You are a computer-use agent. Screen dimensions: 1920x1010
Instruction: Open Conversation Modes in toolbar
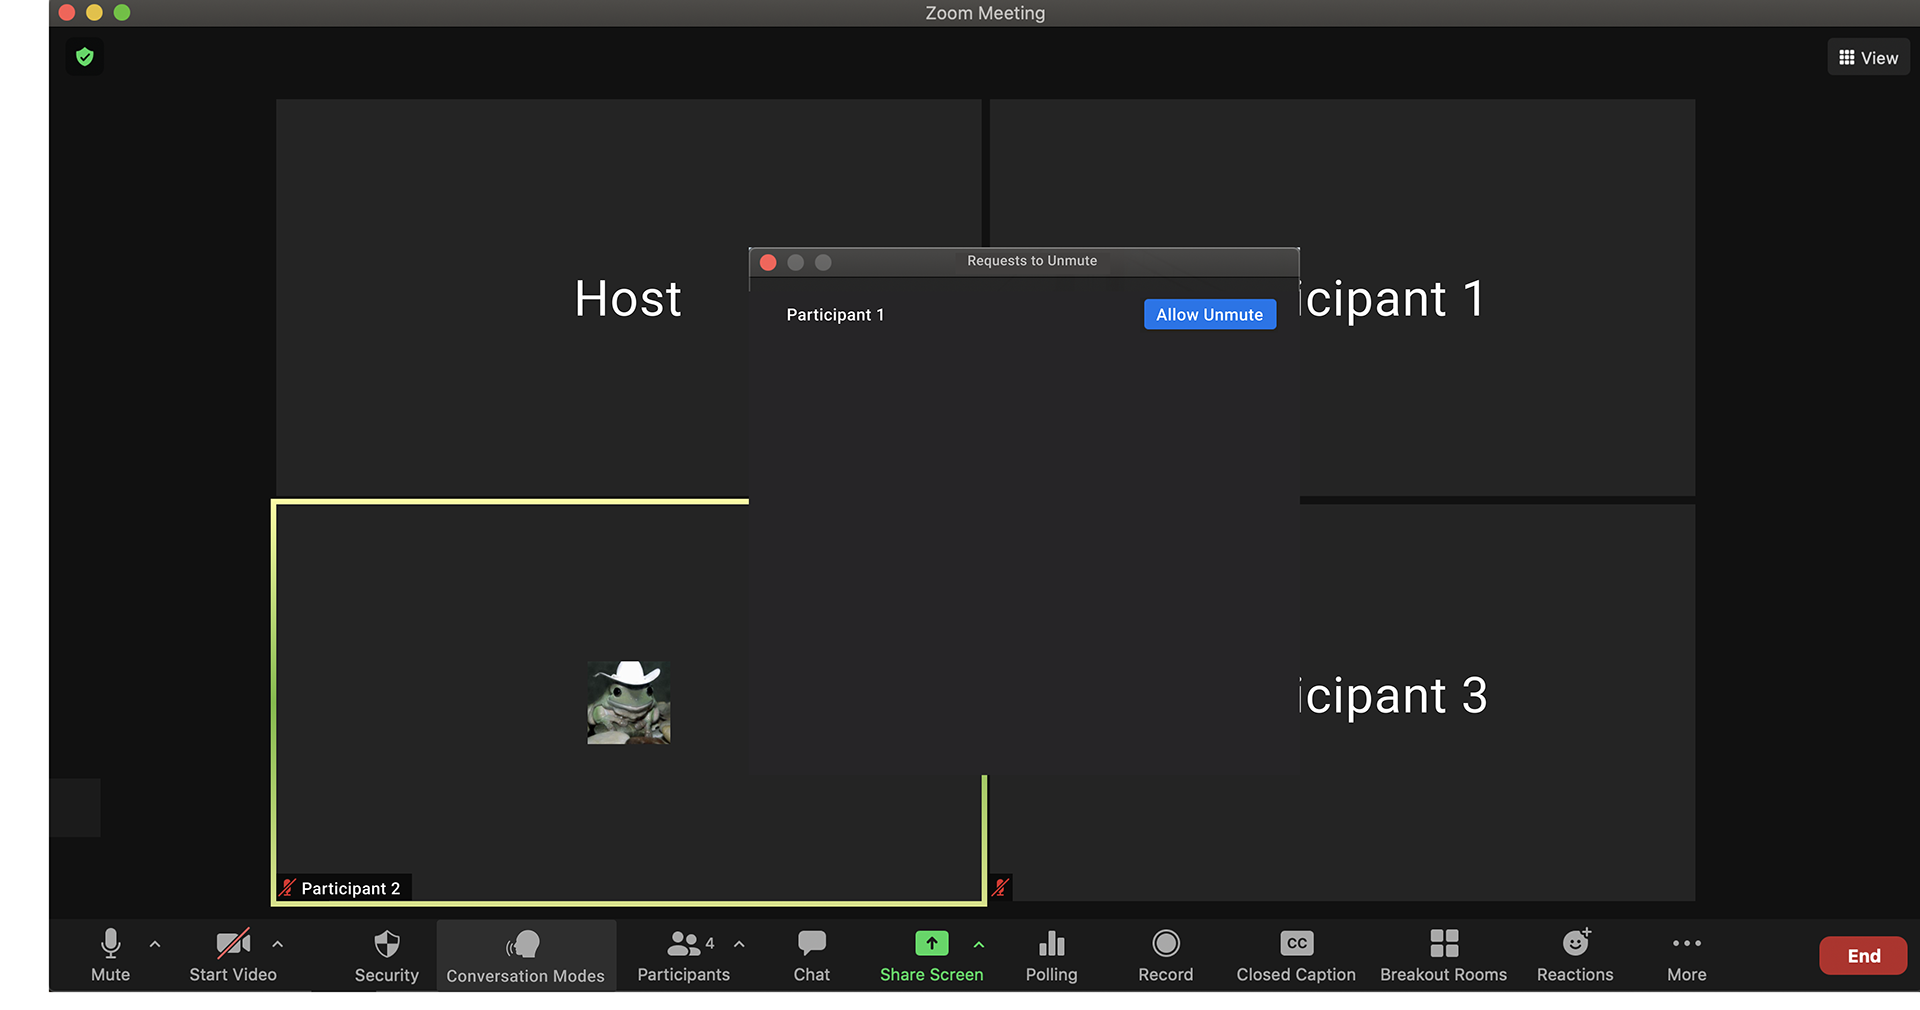pos(526,956)
